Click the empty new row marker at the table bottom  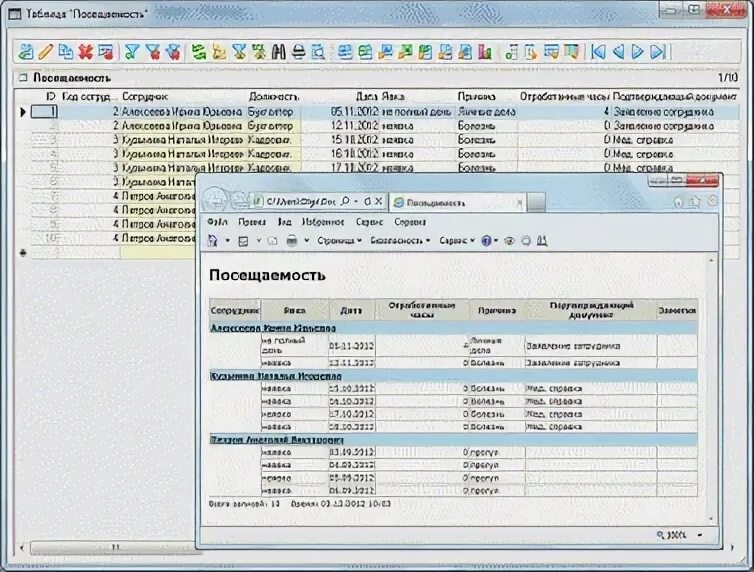click(23, 252)
